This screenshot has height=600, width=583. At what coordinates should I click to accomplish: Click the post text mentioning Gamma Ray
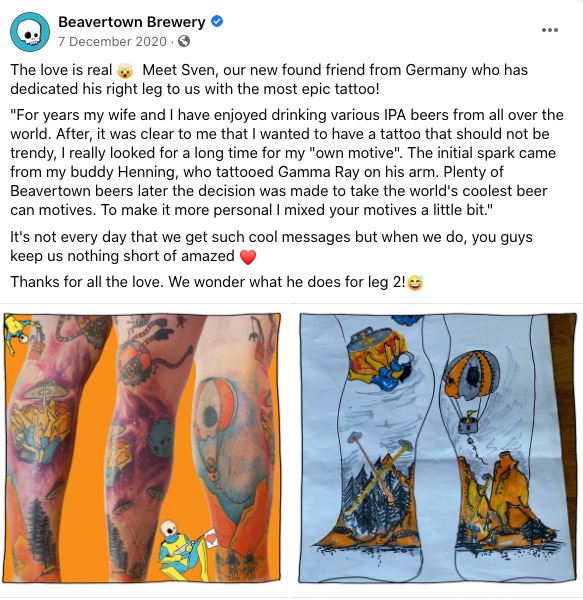click(x=257, y=172)
